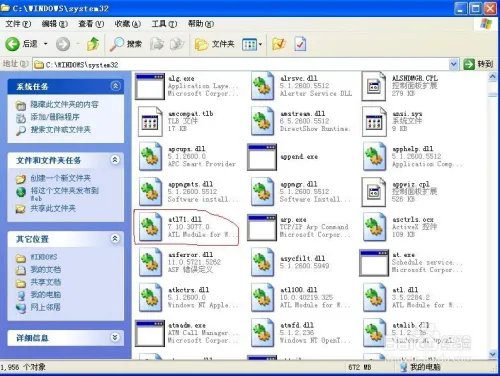Collapse the 其它位置 panel
Image resolution: width=500 pixels, height=376 pixels.
115,239
